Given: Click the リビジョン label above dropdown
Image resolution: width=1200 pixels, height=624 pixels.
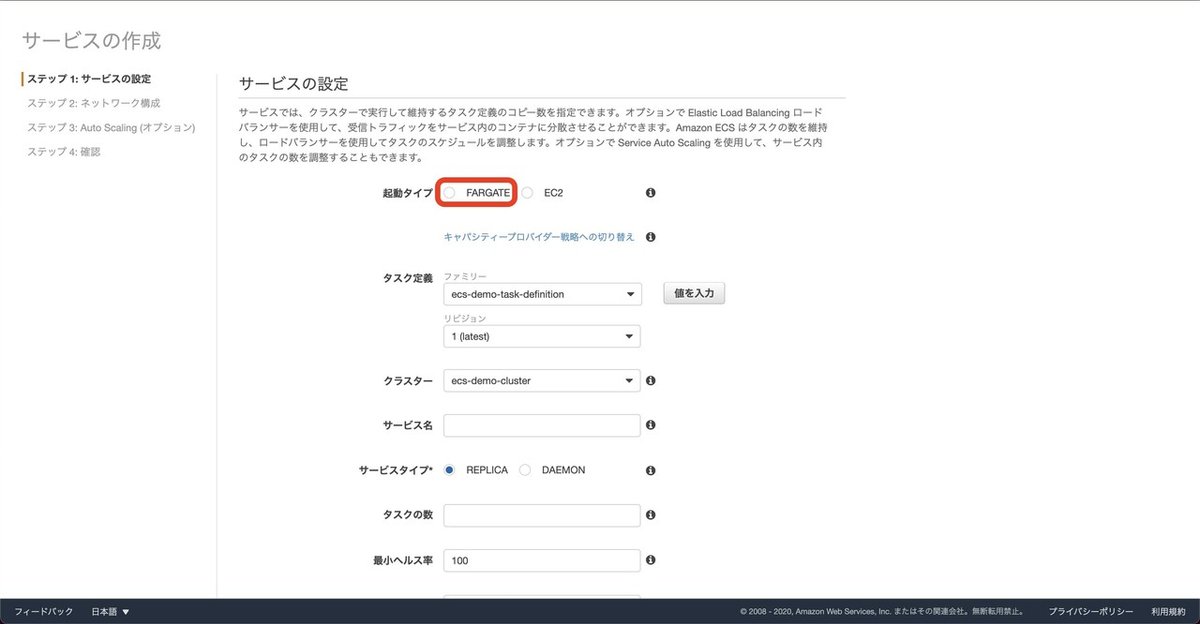Looking at the screenshot, I should [x=465, y=317].
